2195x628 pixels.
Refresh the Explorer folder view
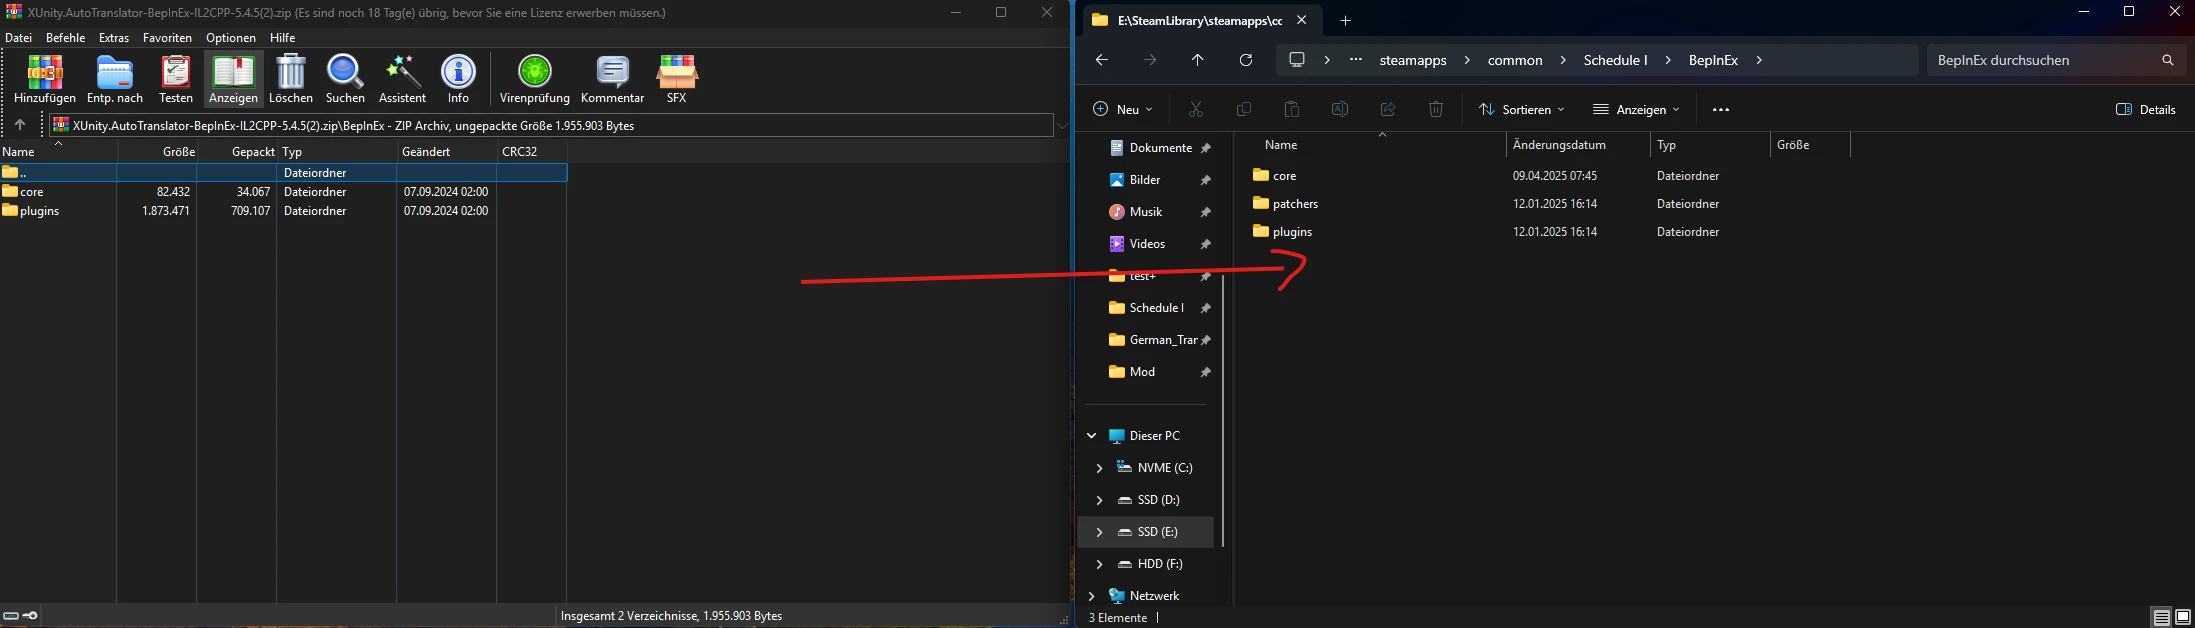point(1246,60)
